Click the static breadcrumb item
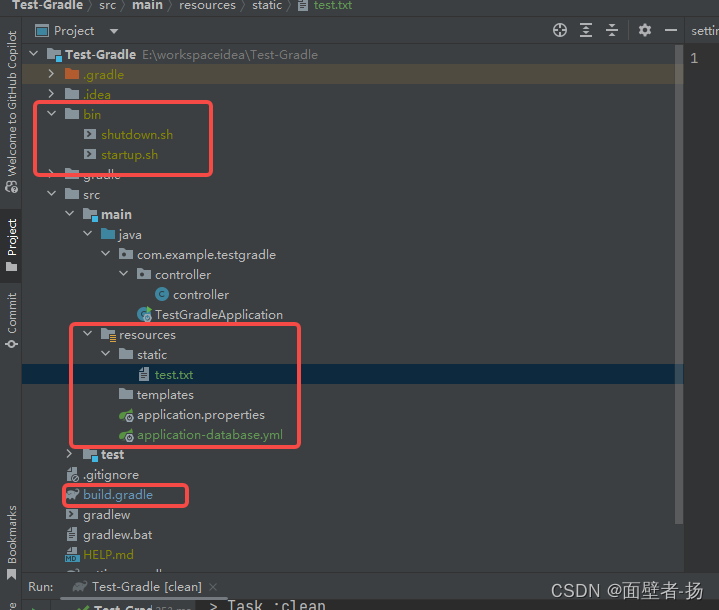This screenshot has height=610, width=719. pyautogui.click(x=267, y=6)
